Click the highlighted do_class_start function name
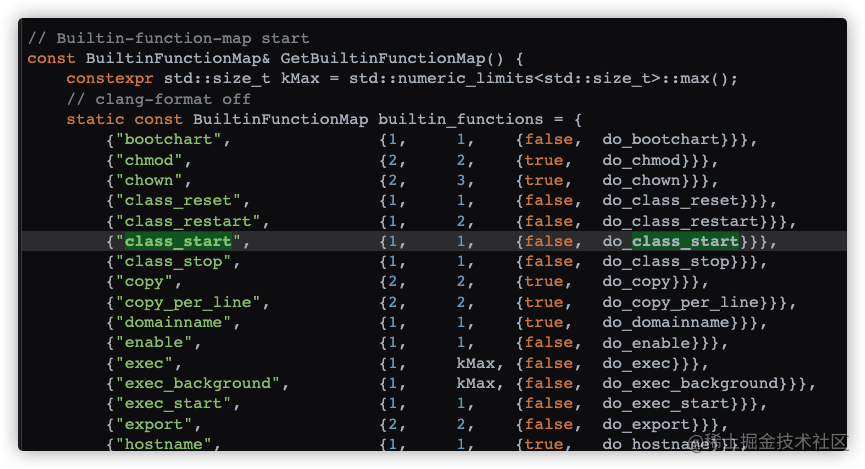The height and width of the screenshot is (469, 865). 670,241
